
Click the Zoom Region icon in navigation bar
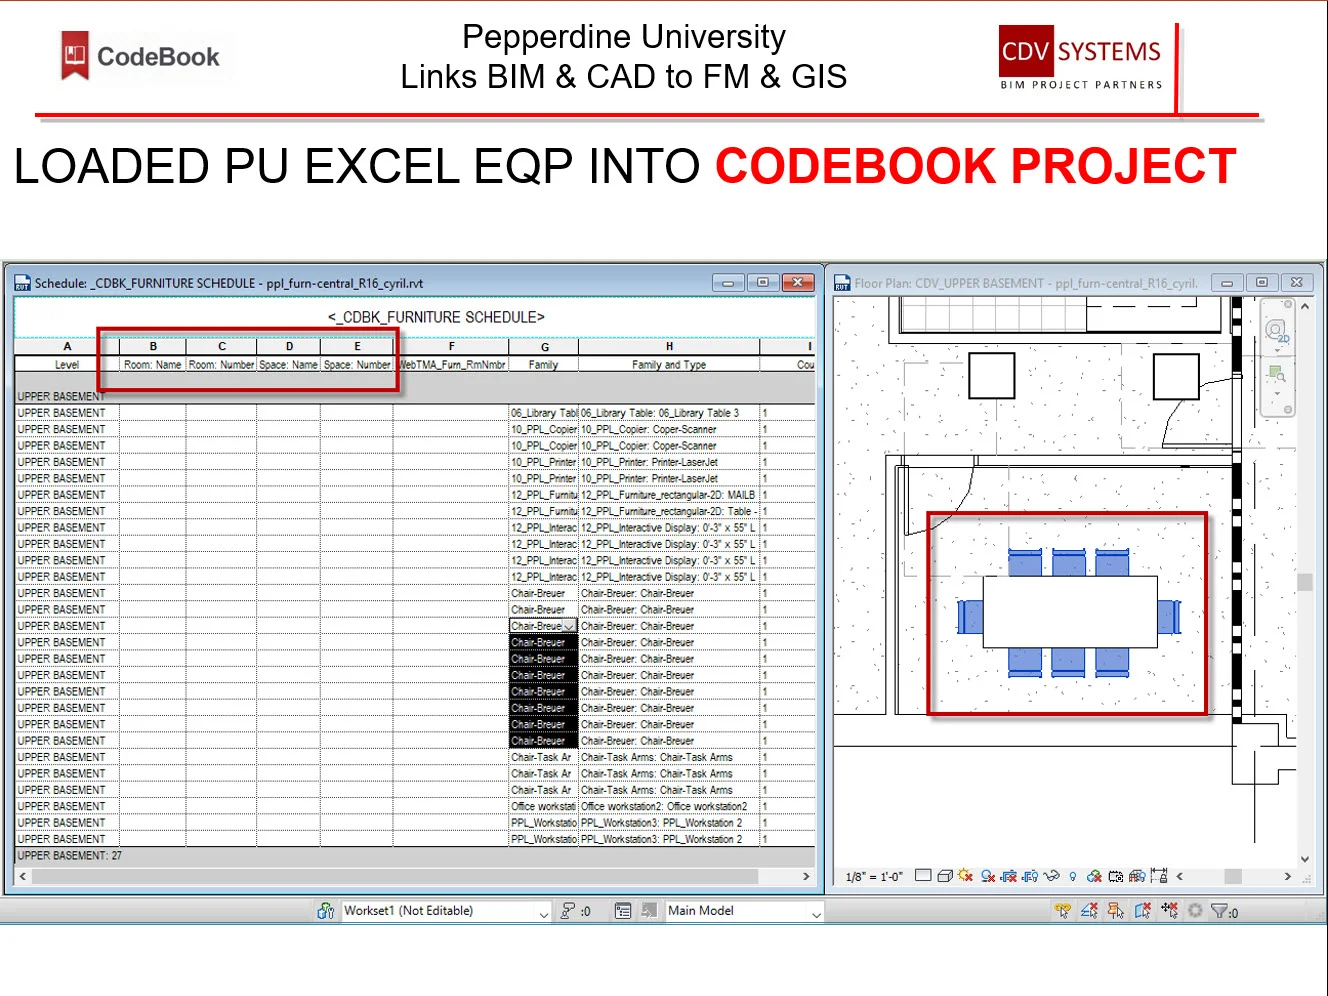[1277, 374]
